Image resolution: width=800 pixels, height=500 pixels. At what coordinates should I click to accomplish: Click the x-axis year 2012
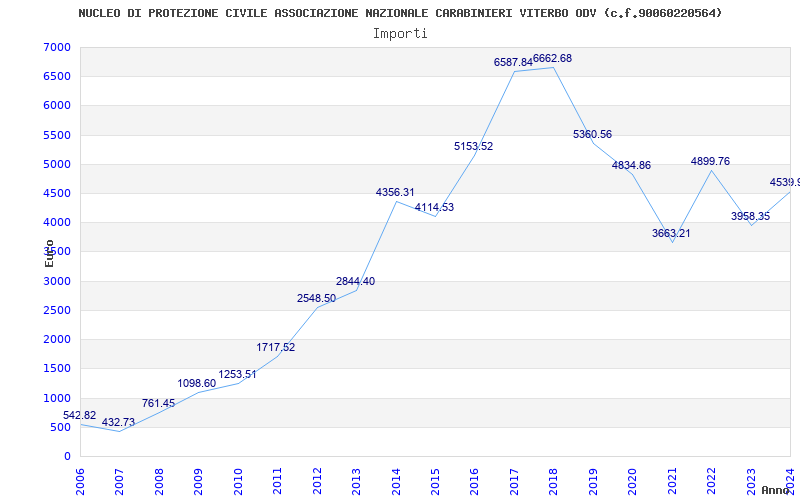317,482
